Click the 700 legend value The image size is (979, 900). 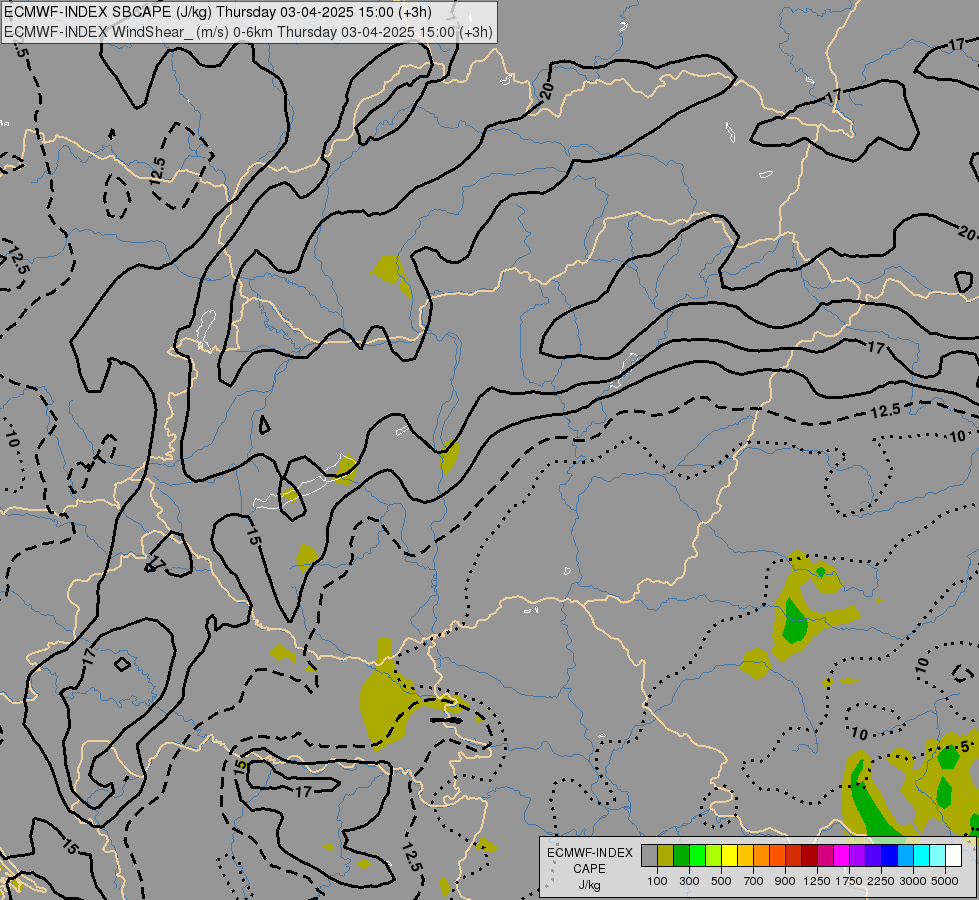pos(754,881)
